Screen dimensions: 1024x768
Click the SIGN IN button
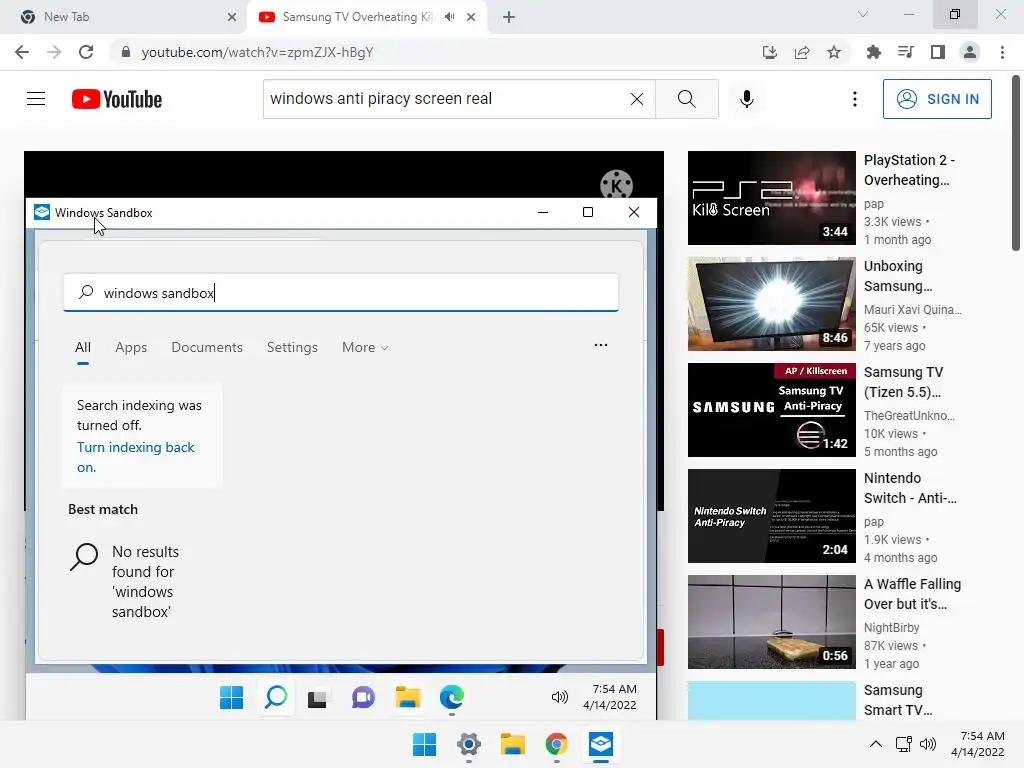click(x=937, y=99)
